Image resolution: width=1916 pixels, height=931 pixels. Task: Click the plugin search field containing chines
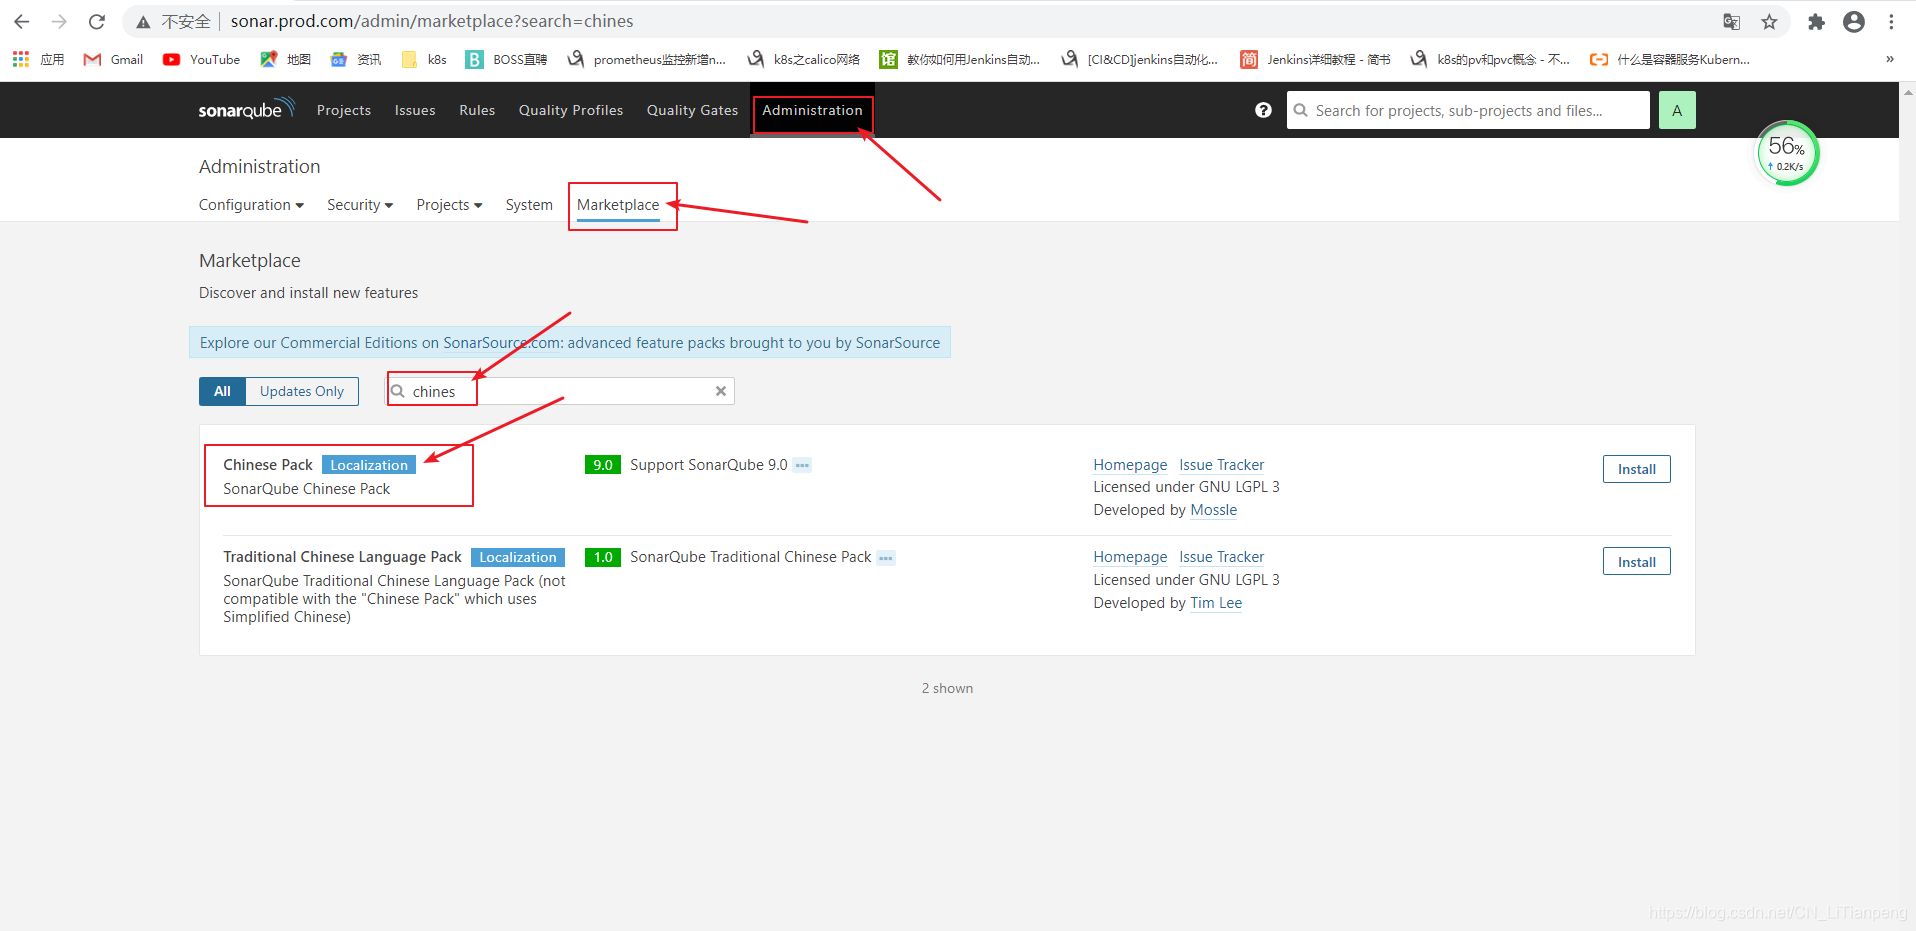click(561, 391)
